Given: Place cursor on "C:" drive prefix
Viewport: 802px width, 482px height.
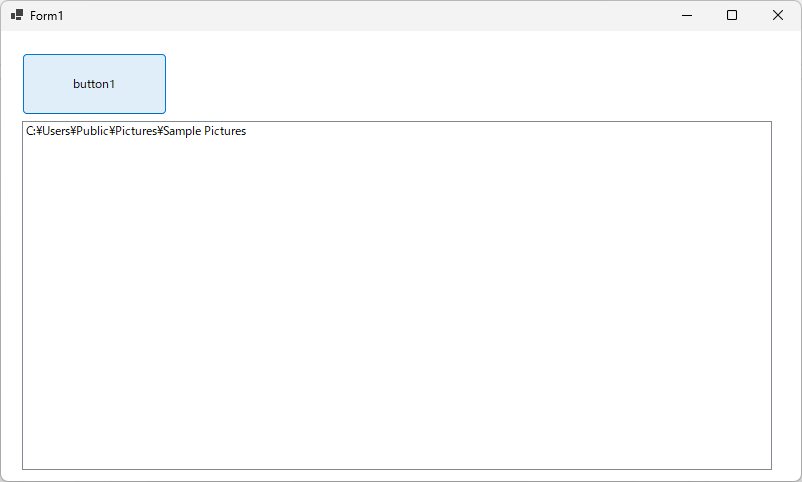Looking at the screenshot, I should pyautogui.click(x=30, y=131).
